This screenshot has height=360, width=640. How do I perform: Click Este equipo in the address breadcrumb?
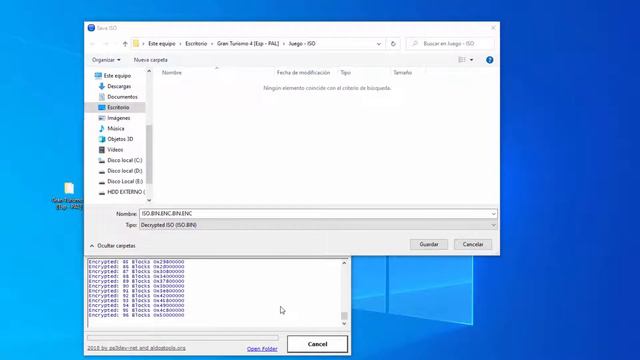point(162,44)
